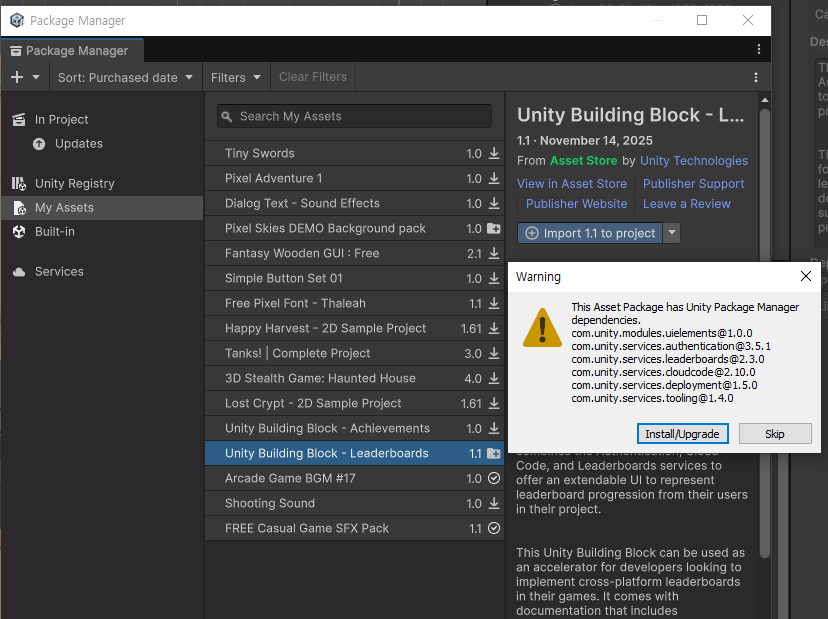The image size is (828, 619).
Task: Click Skip in the warning dialog
Action: 775,434
